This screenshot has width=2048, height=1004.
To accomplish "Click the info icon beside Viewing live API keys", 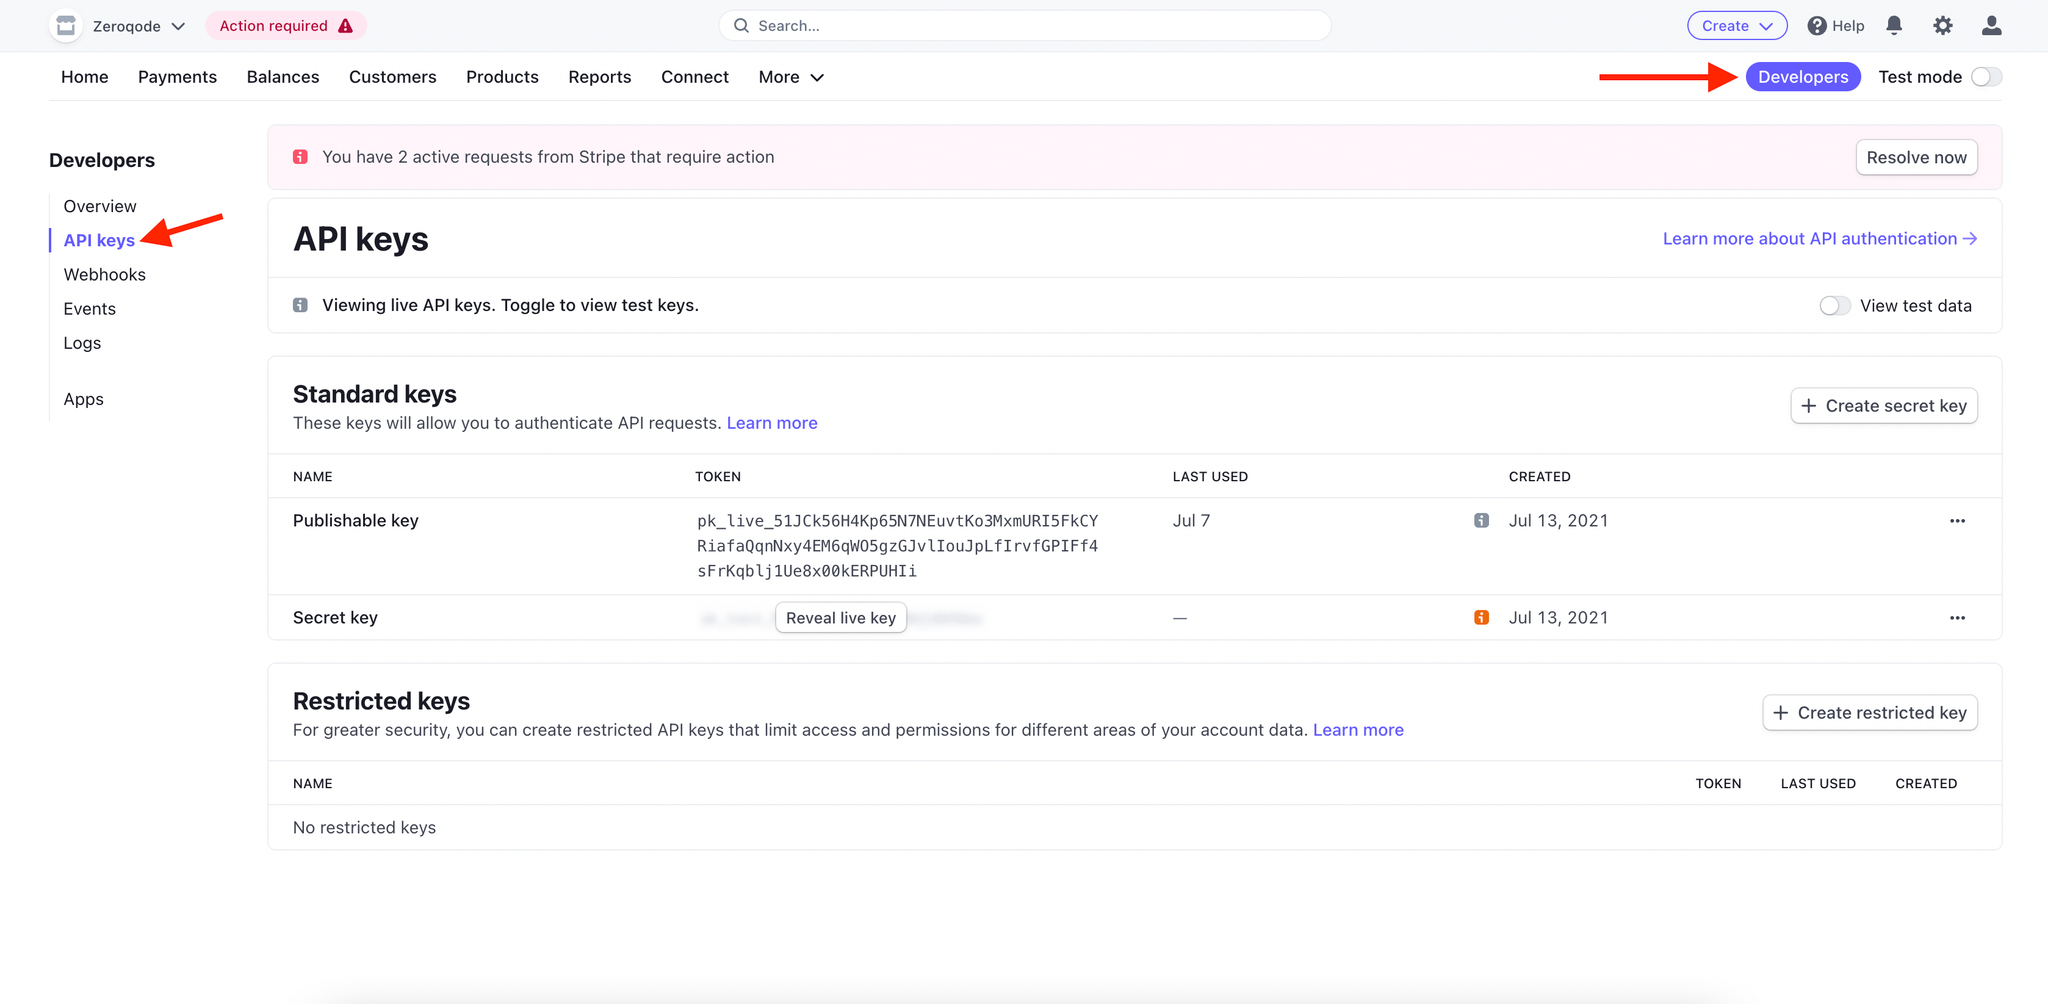I will (300, 305).
